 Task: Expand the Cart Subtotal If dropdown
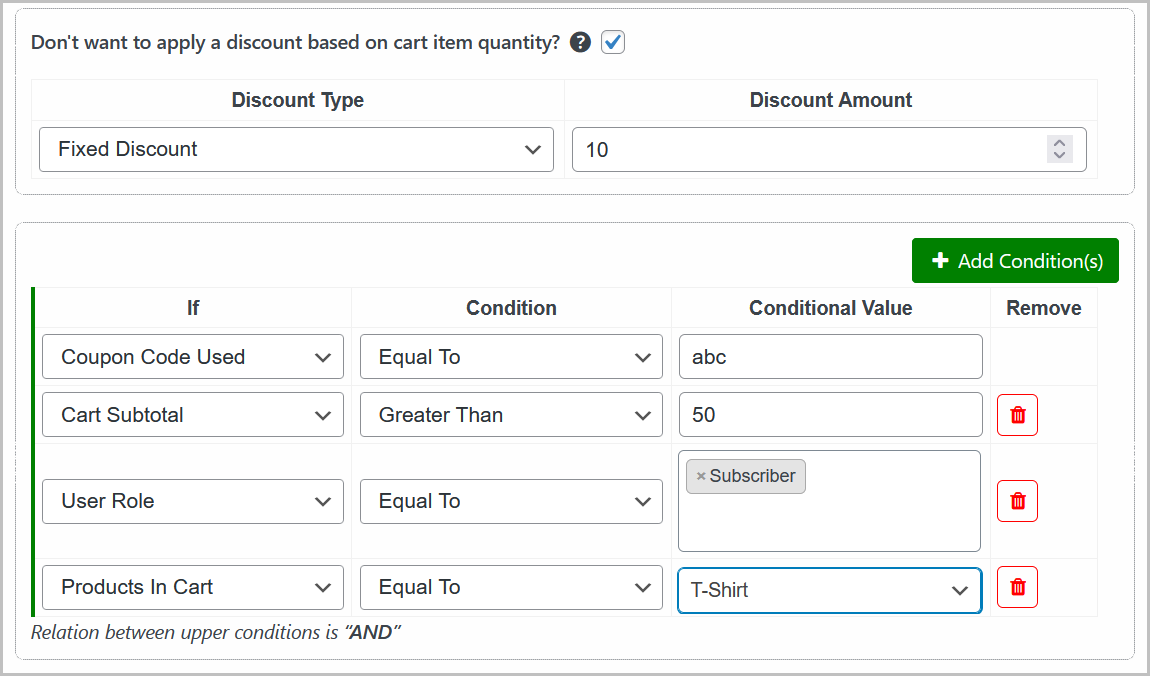click(x=192, y=414)
